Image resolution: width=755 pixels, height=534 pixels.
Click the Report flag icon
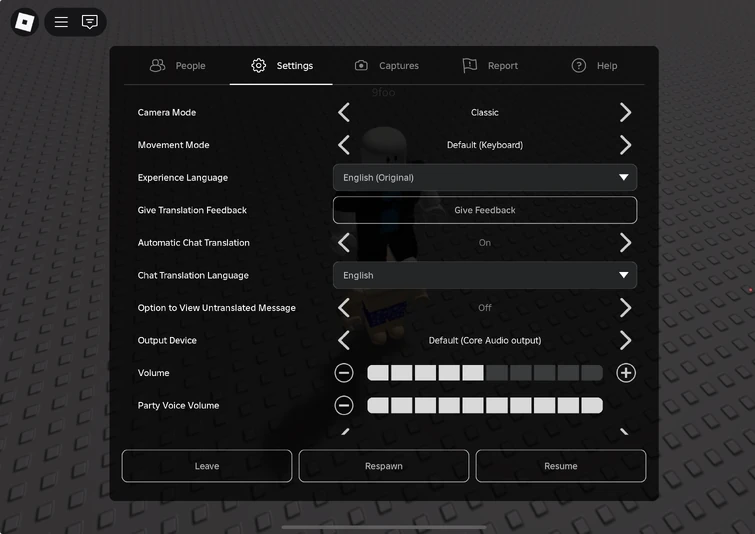click(x=469, y=65)
